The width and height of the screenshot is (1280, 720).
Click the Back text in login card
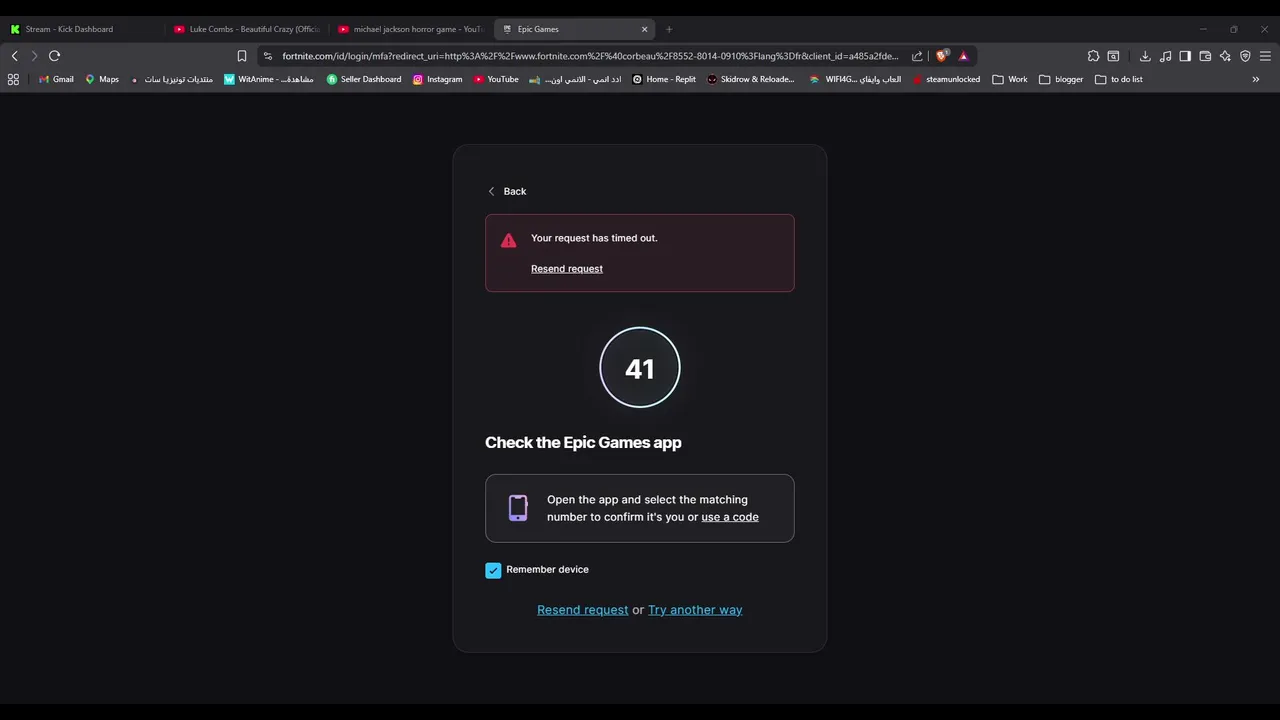(515, 191)
